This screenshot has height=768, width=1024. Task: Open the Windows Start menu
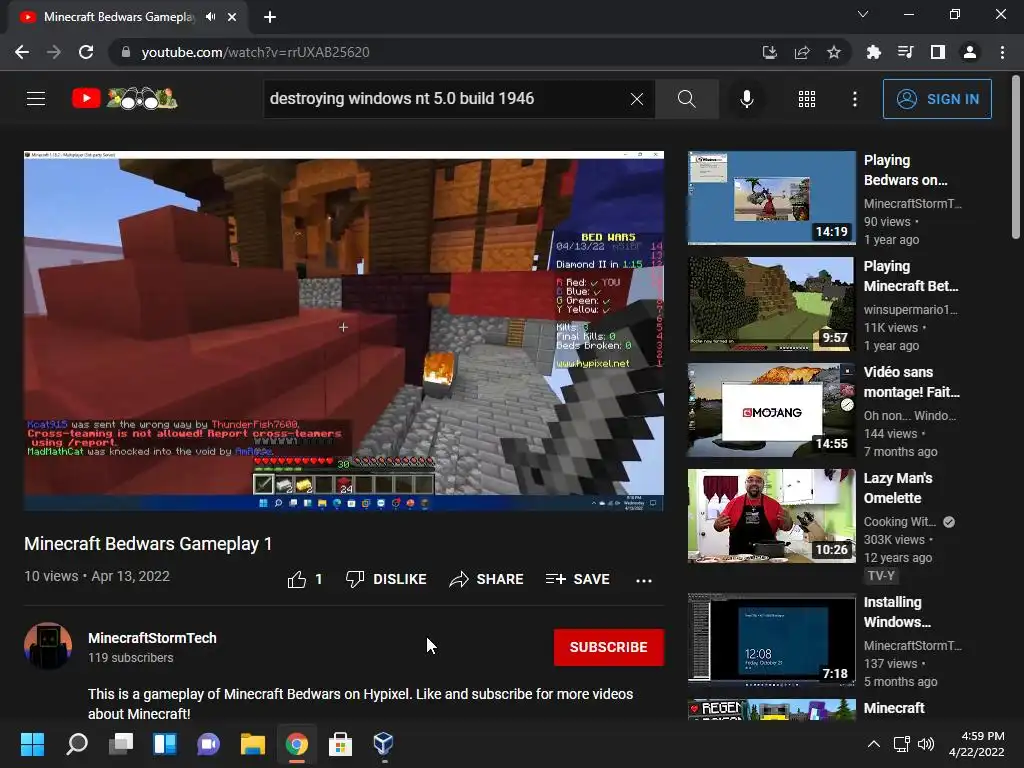(32, 744)
